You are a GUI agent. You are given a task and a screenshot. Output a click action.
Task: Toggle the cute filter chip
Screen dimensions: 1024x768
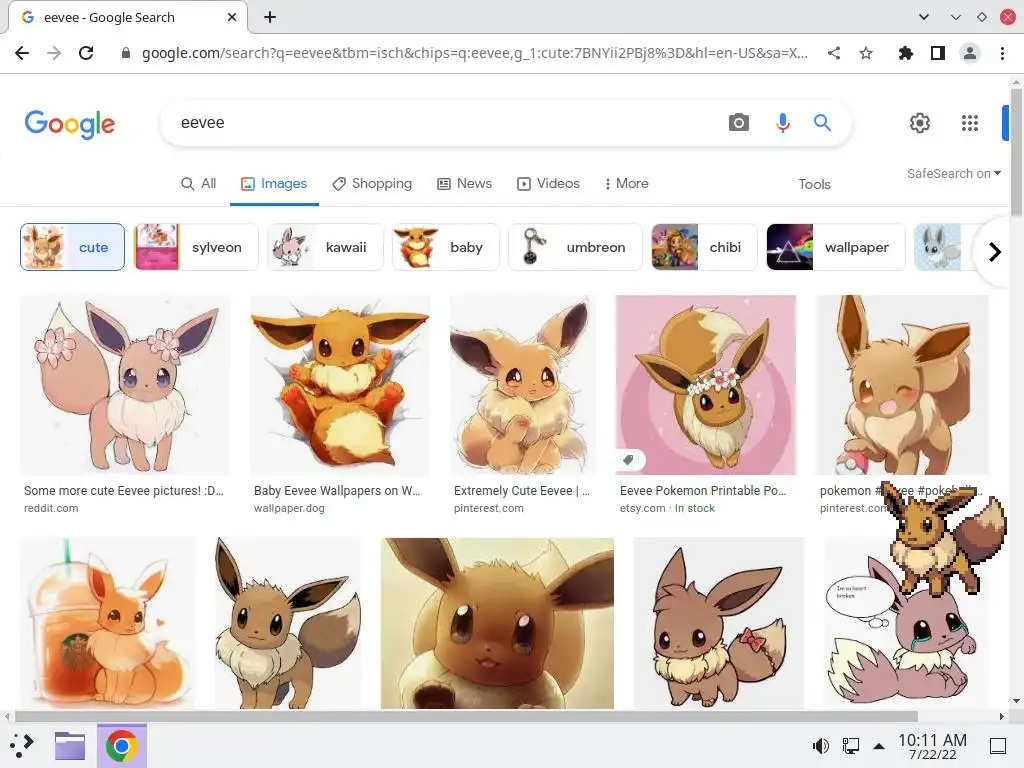point(72,247)
